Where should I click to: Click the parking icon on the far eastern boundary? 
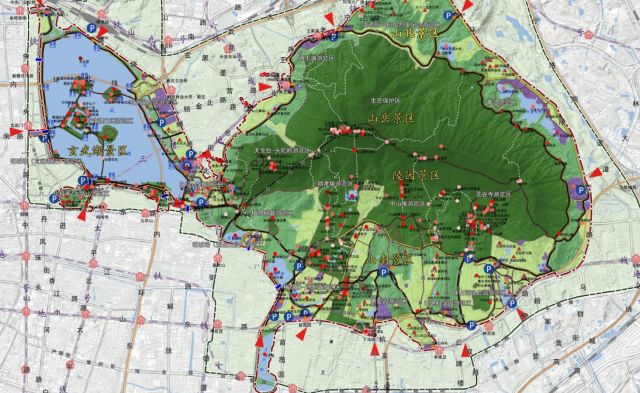pyautogui.click(x=580, y=191)
